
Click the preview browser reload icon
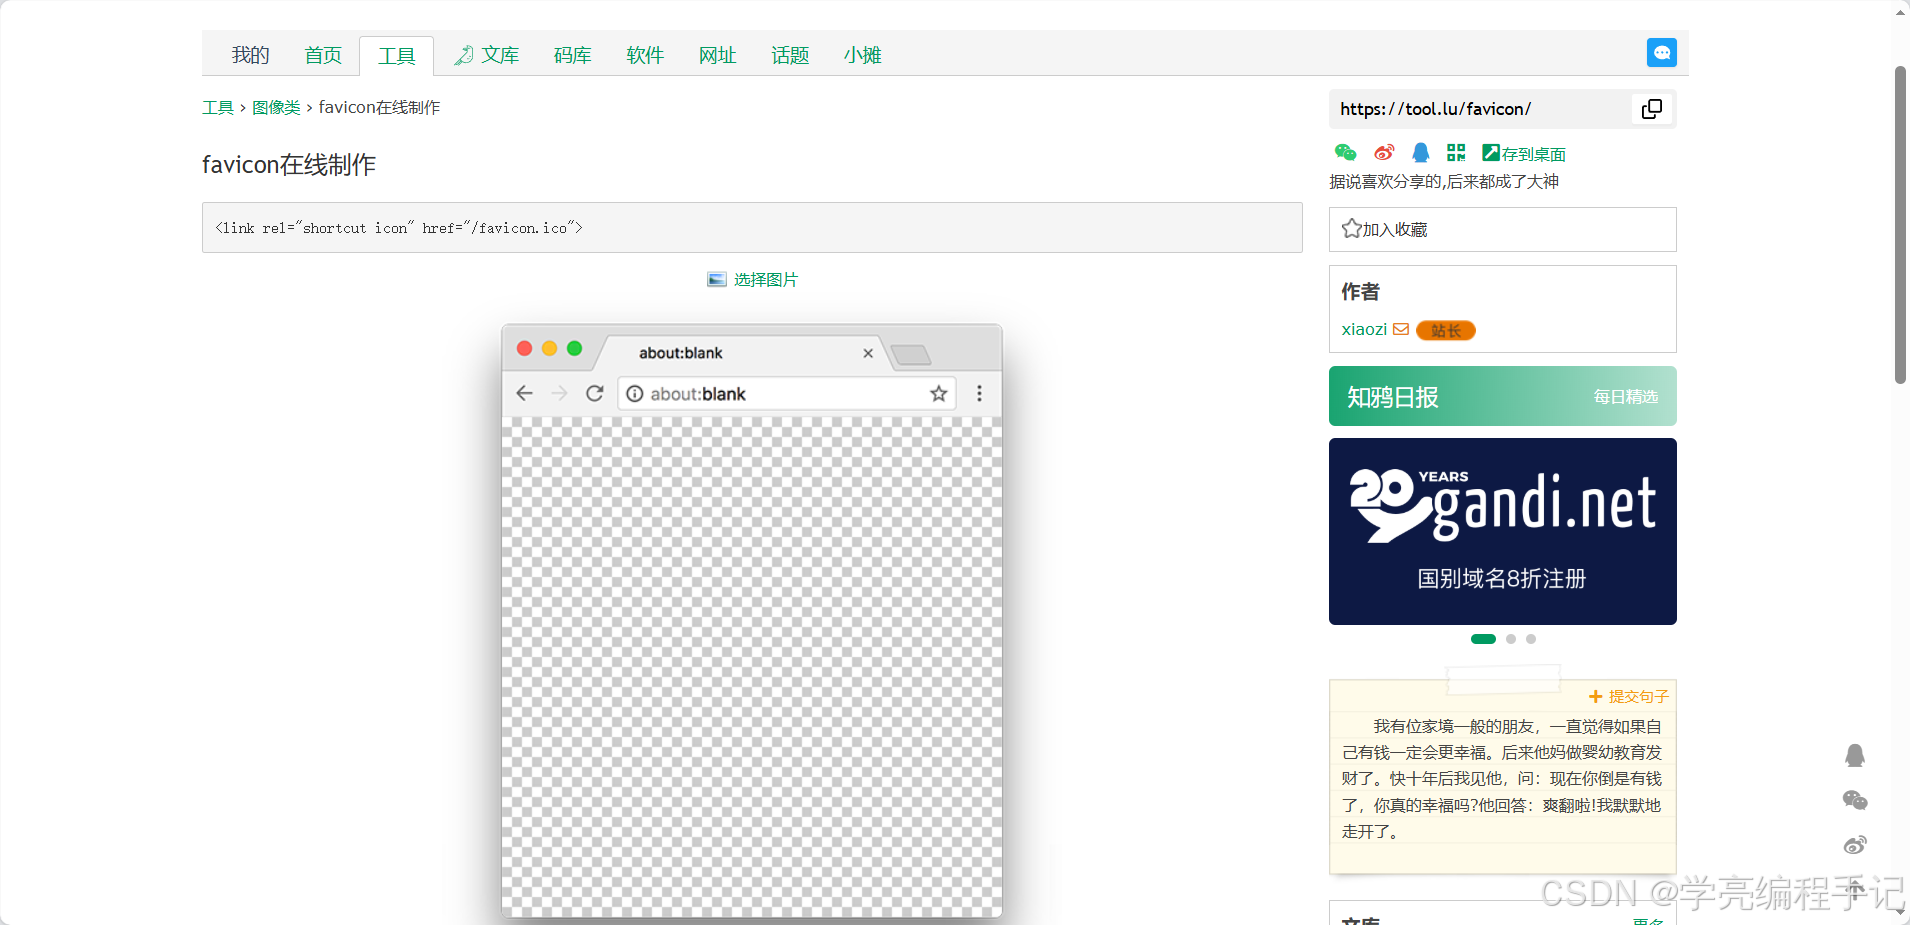click(x=595, y=393)
